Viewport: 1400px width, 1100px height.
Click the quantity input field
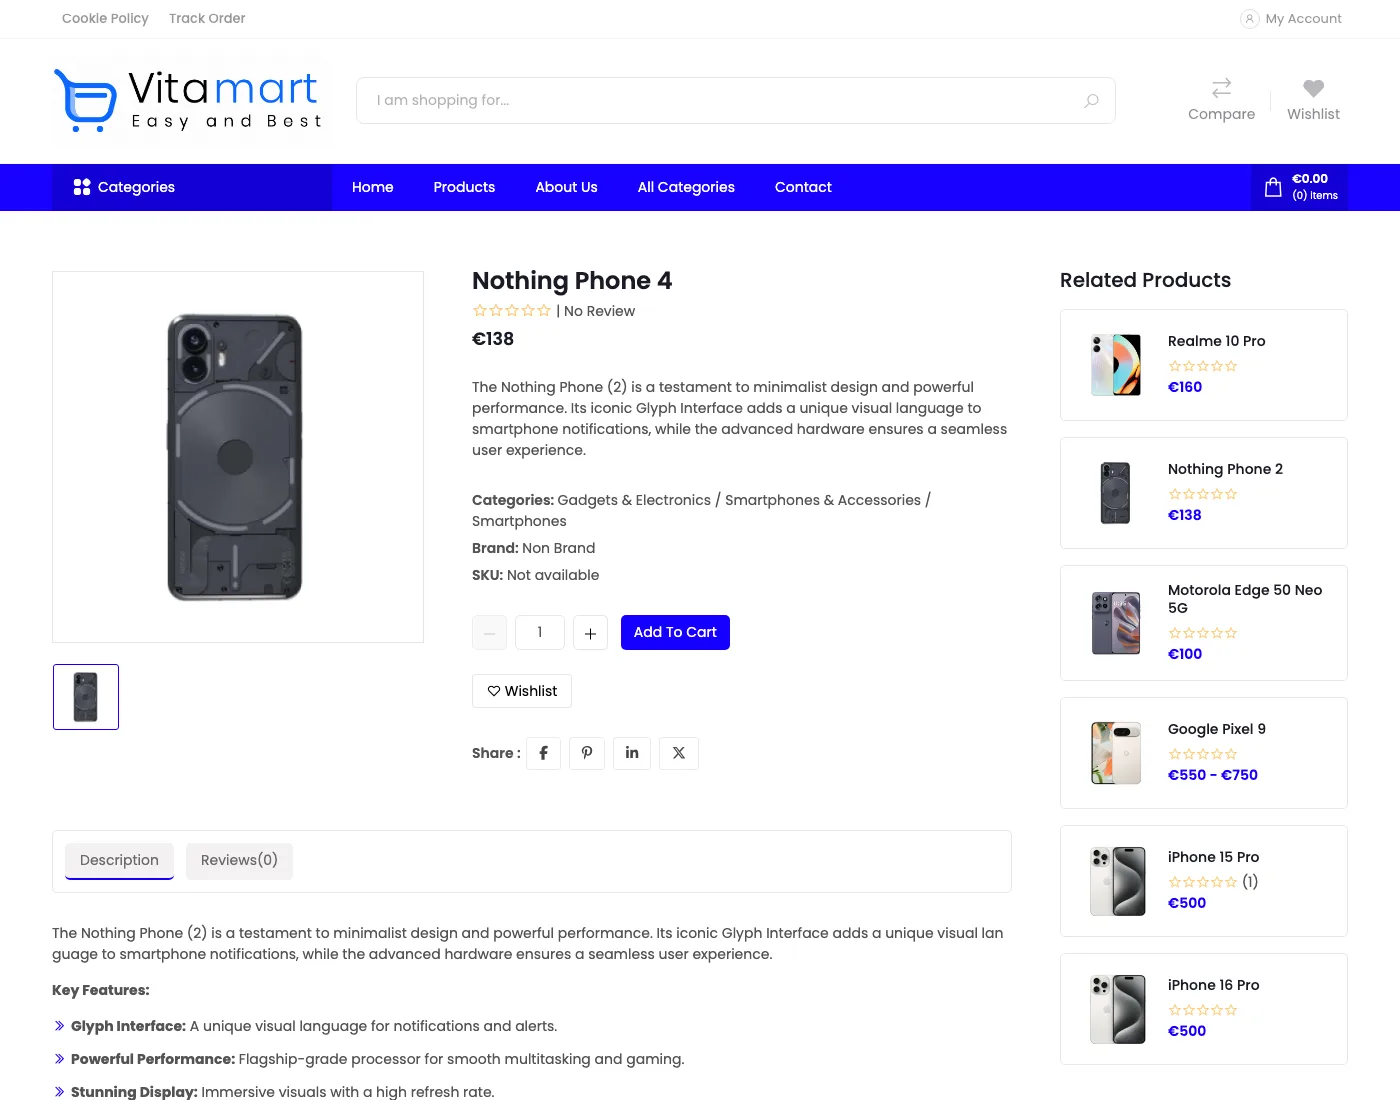540,633
